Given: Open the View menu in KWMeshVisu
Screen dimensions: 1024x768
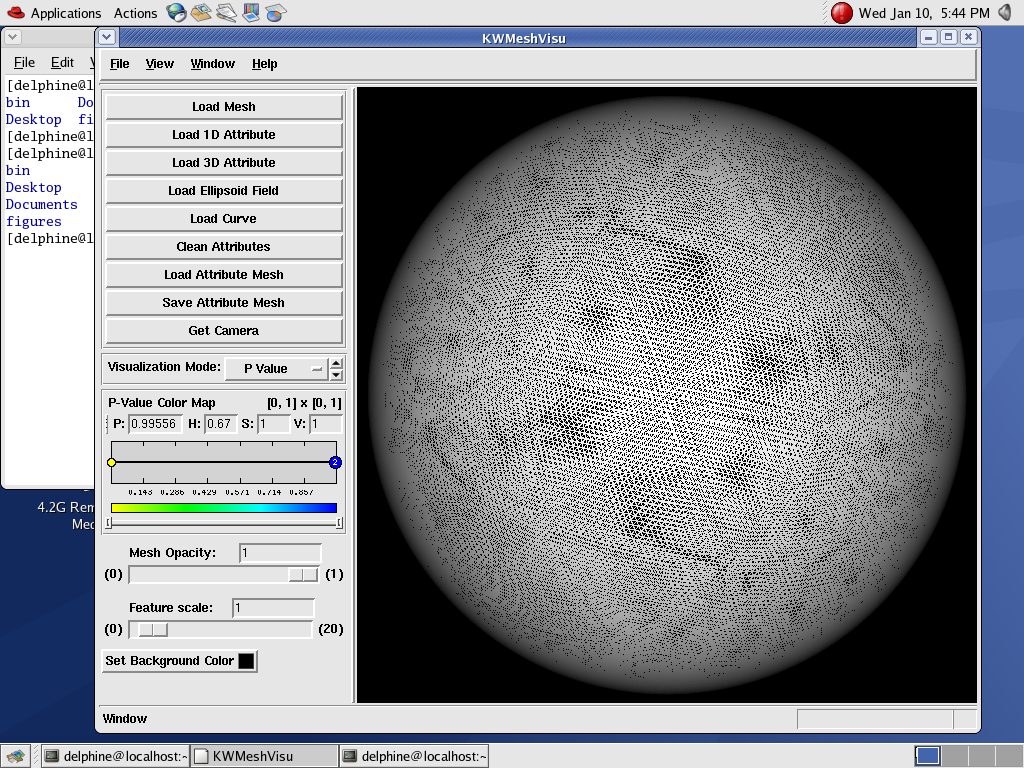Looking at the screenshot, I should pos(159,64).
